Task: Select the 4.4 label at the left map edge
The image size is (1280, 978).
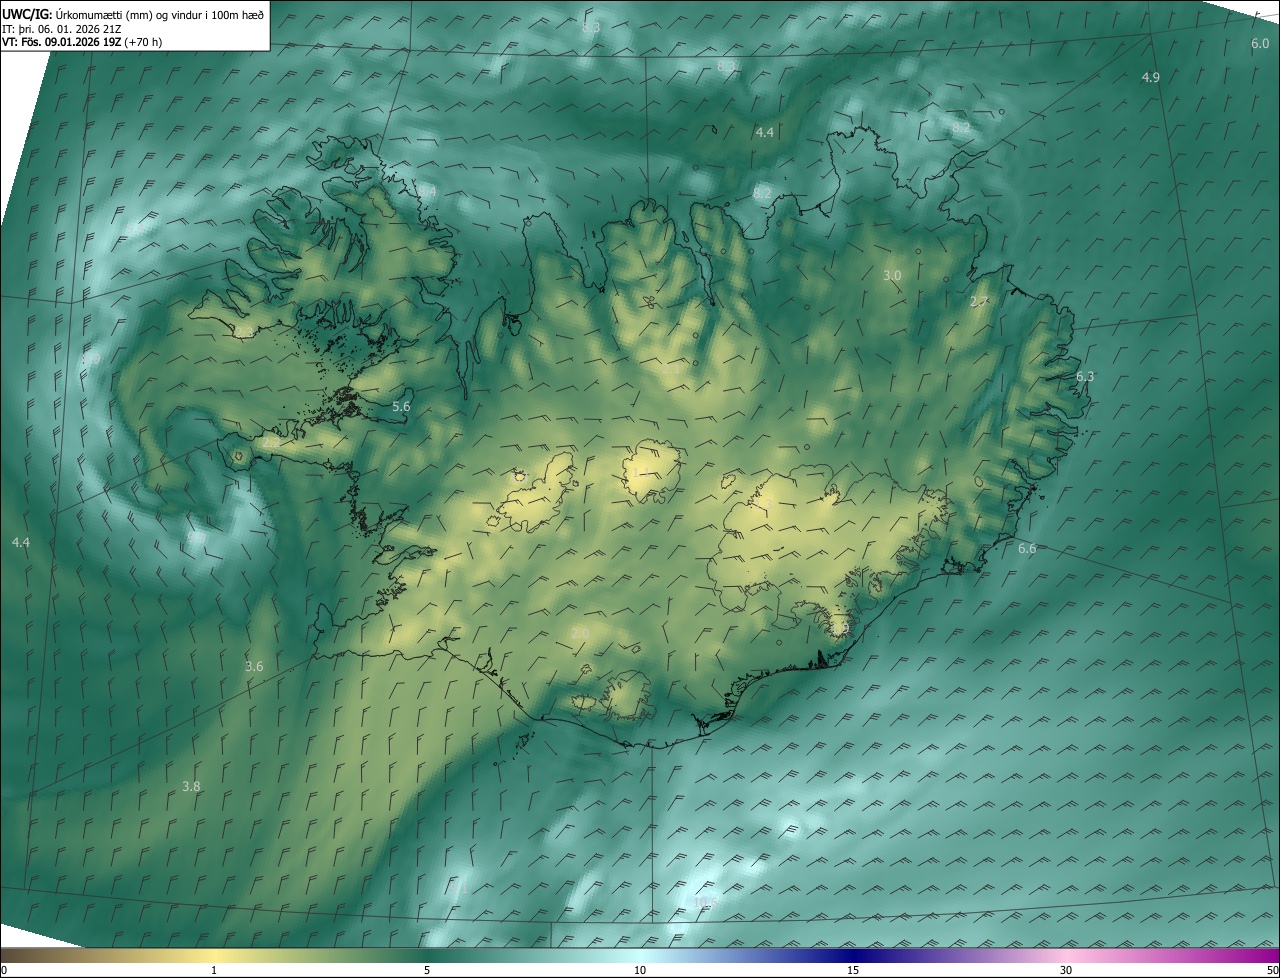Action: (x=20, y=541)
